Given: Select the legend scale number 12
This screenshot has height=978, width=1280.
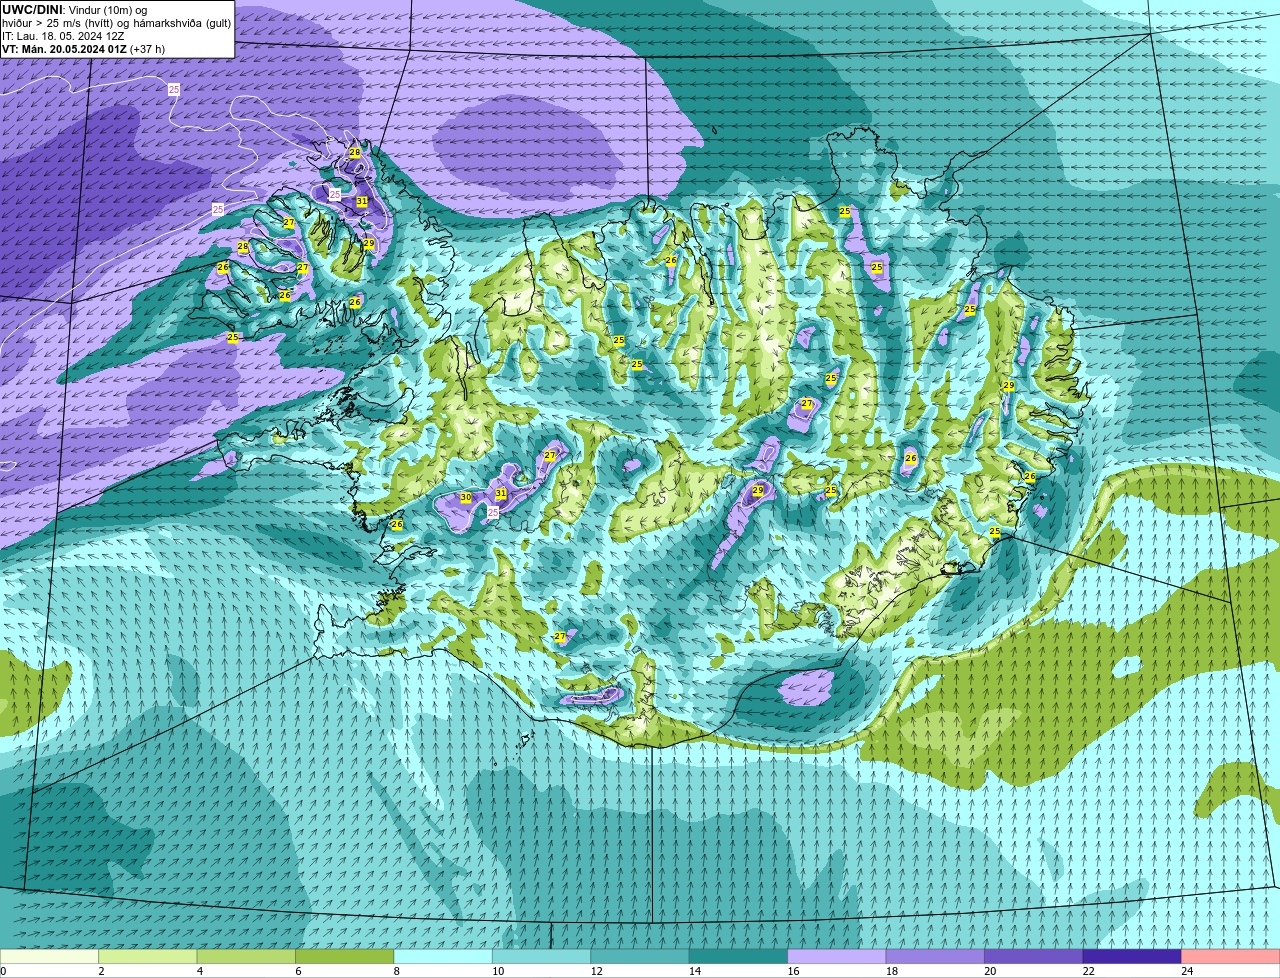Looking at the screenshot, I should [x=596, y=971].
